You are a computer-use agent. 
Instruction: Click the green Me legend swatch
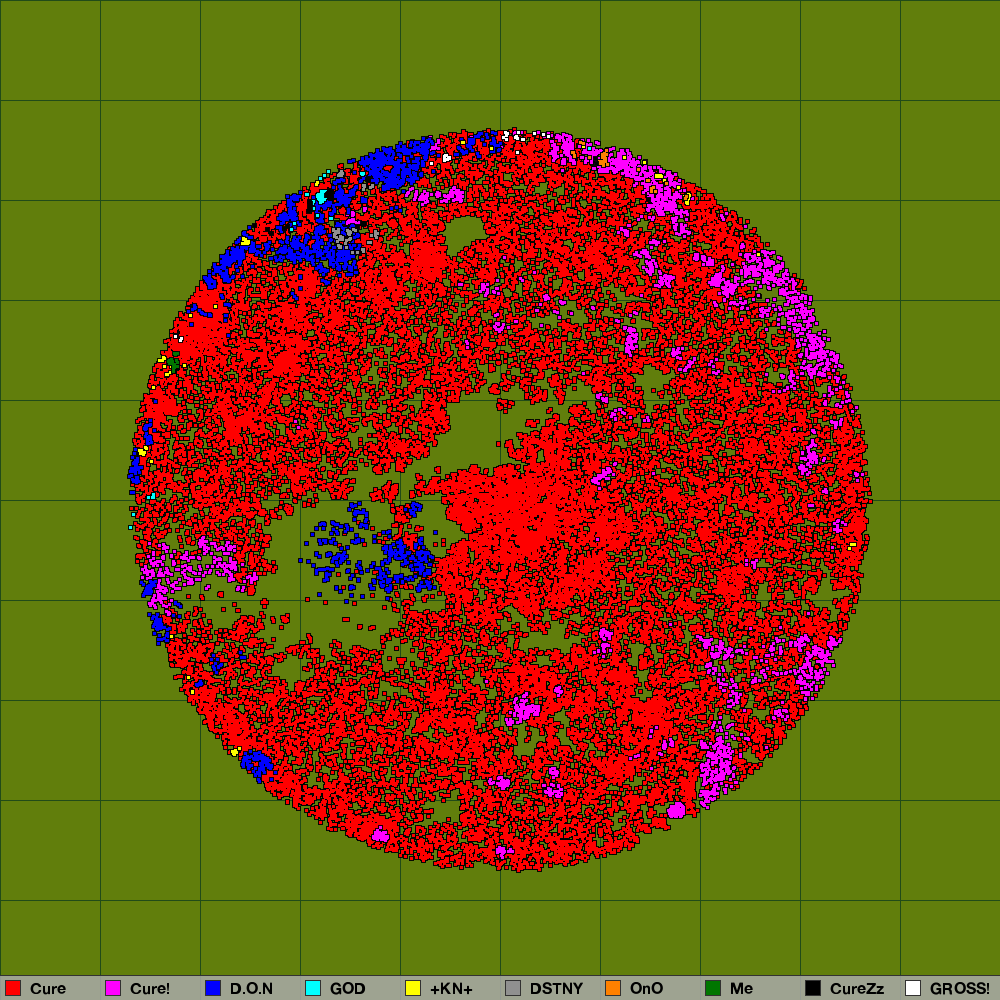[x=713, y=988]
